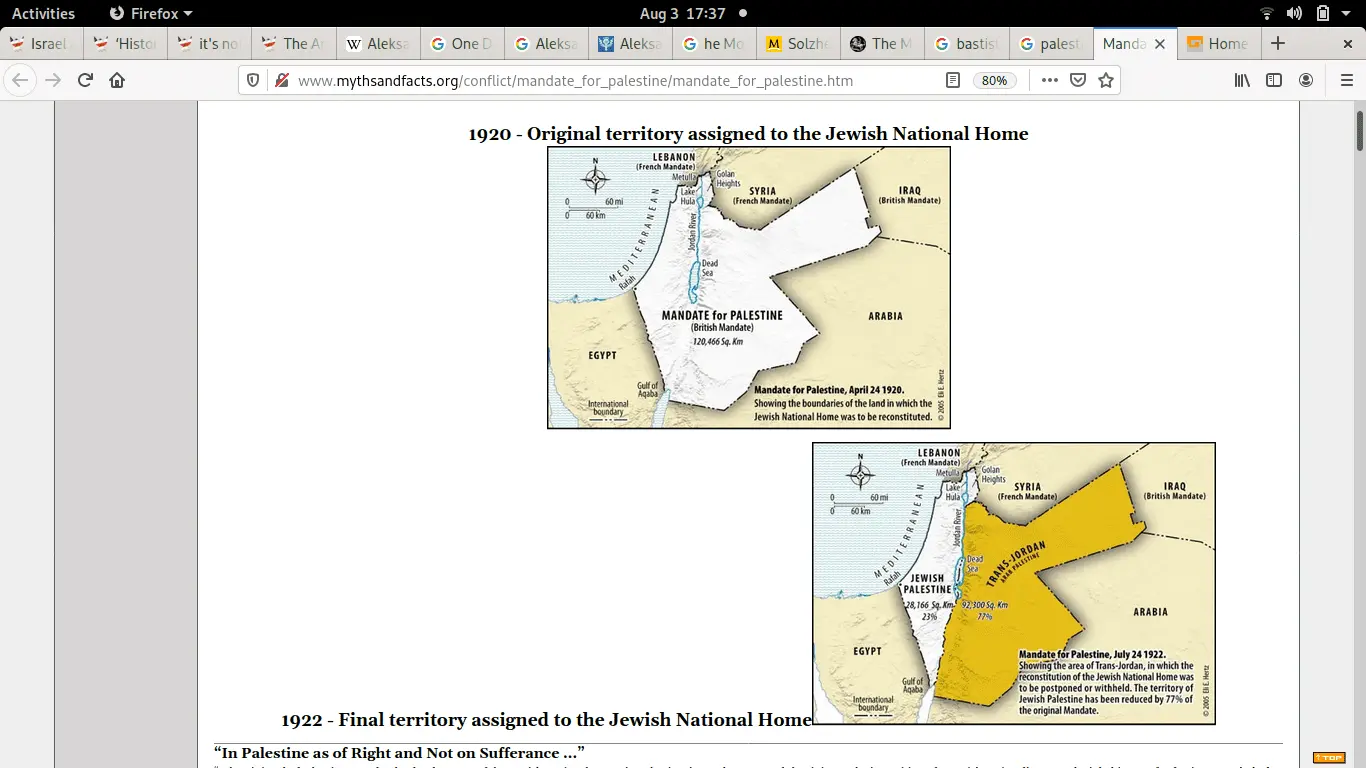Click the orange TOP button
Image resolution: width=1366 pixels, height=768 pixels.
point(1329,757)
